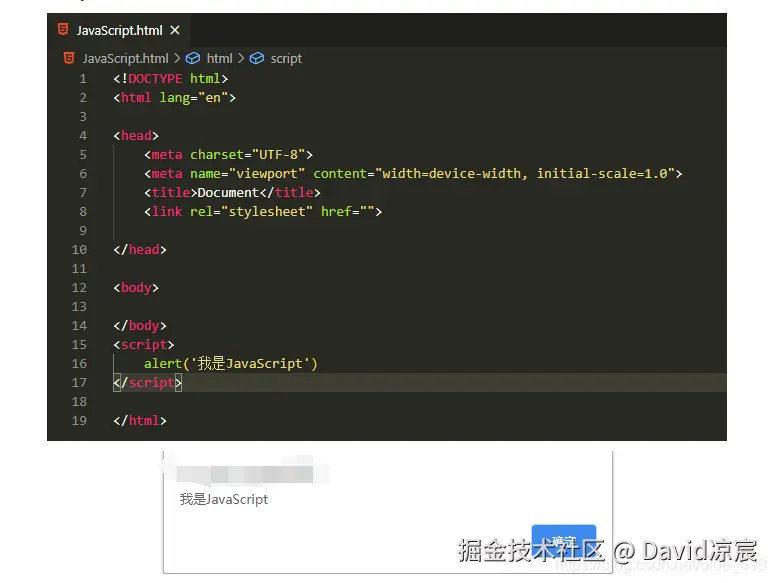
Task: Click the meta viewport line
Action: [x=413, y=174]
